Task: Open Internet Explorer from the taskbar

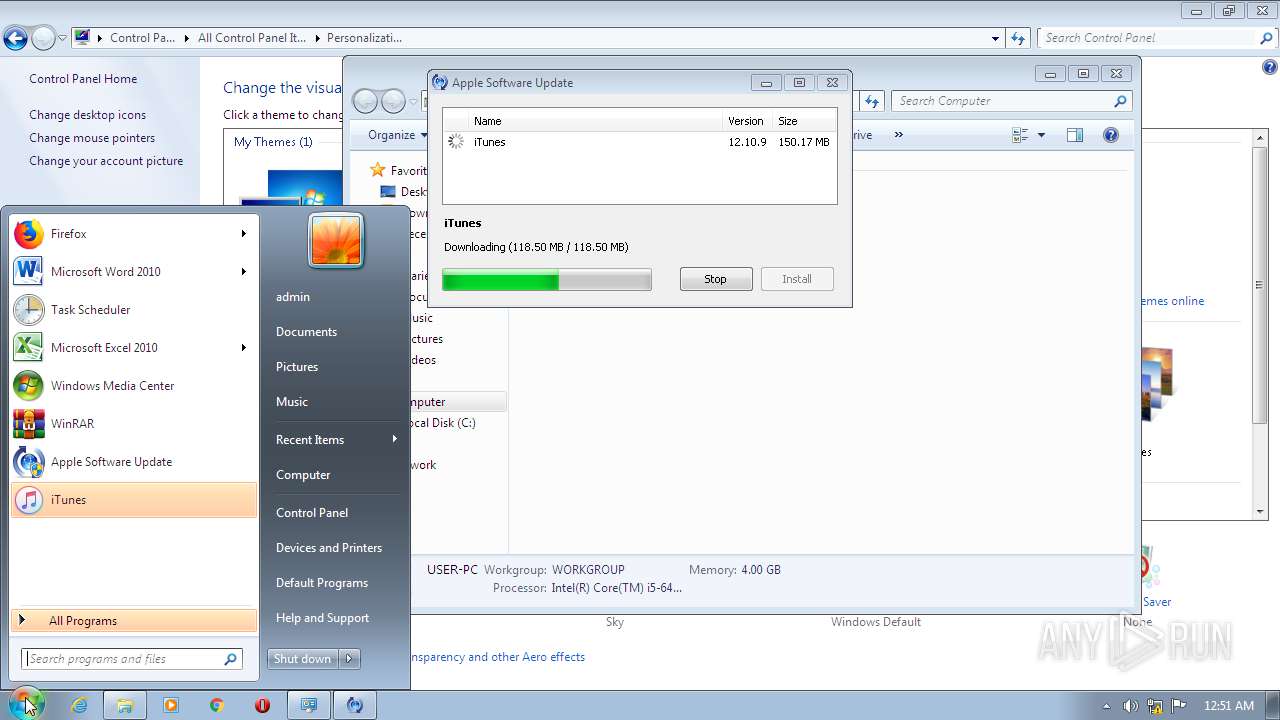Action: point(79,705)
